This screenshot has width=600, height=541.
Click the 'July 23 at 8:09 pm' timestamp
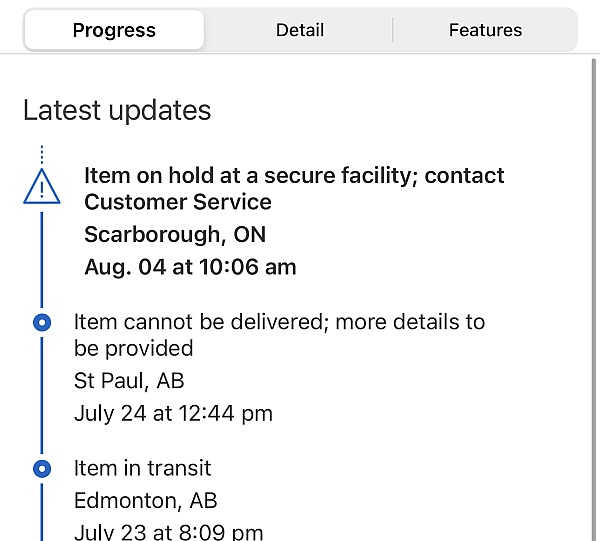pos(168,532)
